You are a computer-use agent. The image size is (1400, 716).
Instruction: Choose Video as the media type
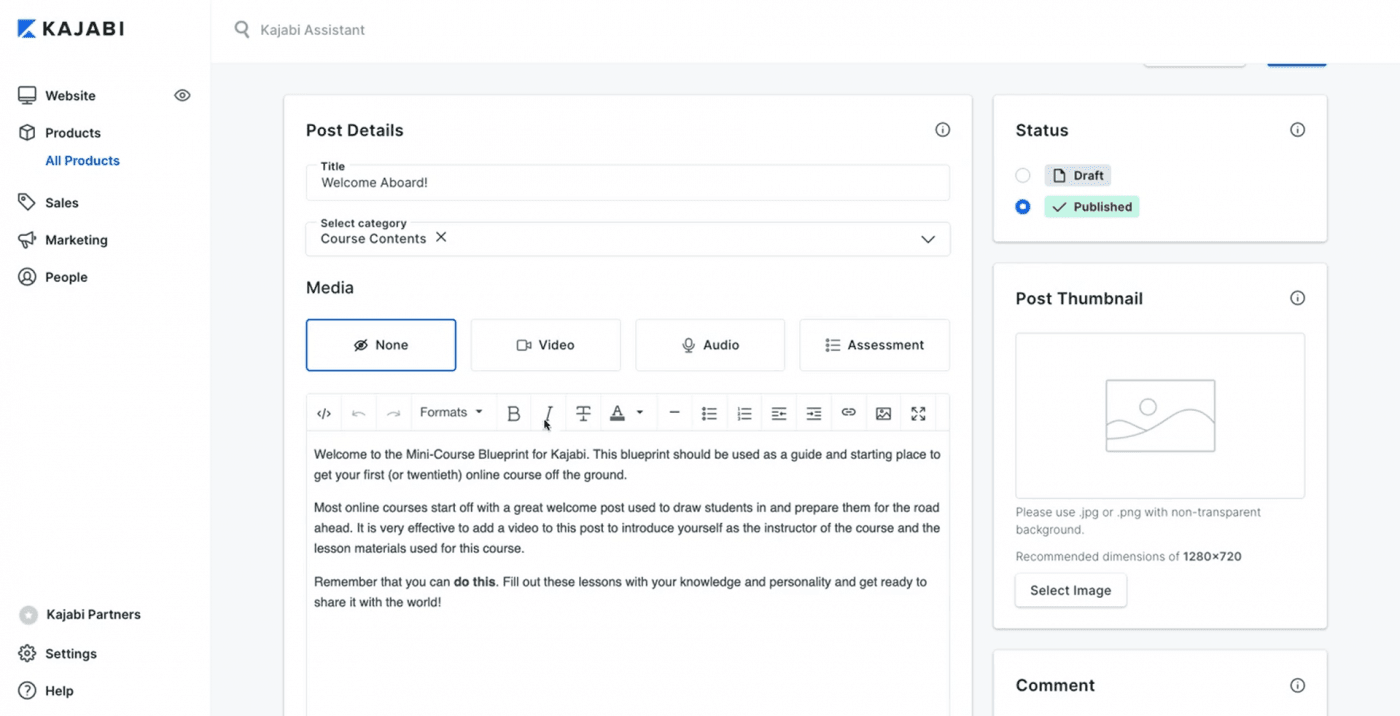click(x=546, y=345)
